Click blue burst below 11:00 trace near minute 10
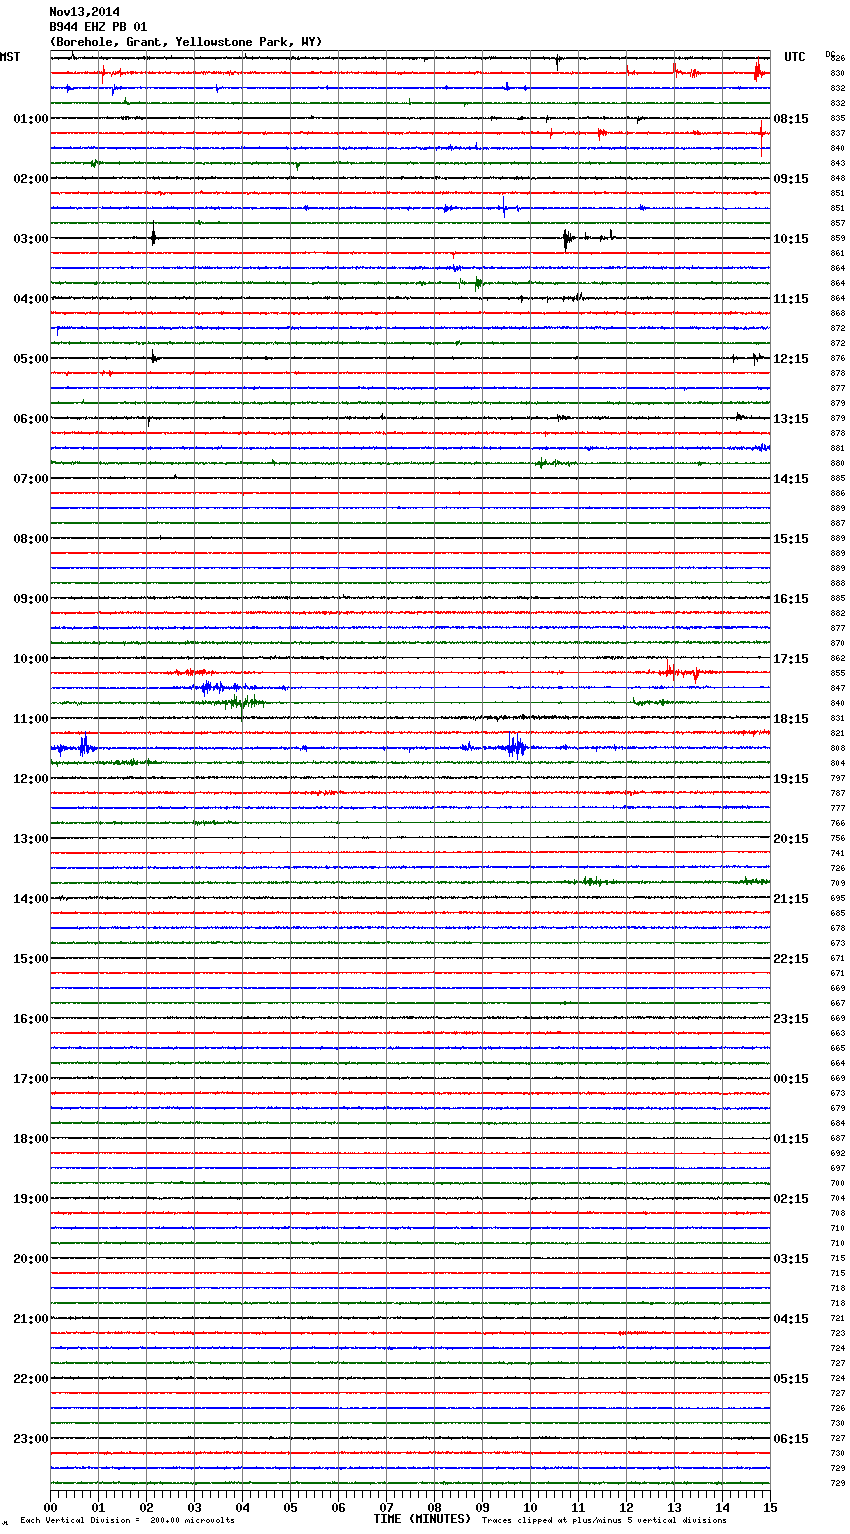 click(x=515, y=746)
